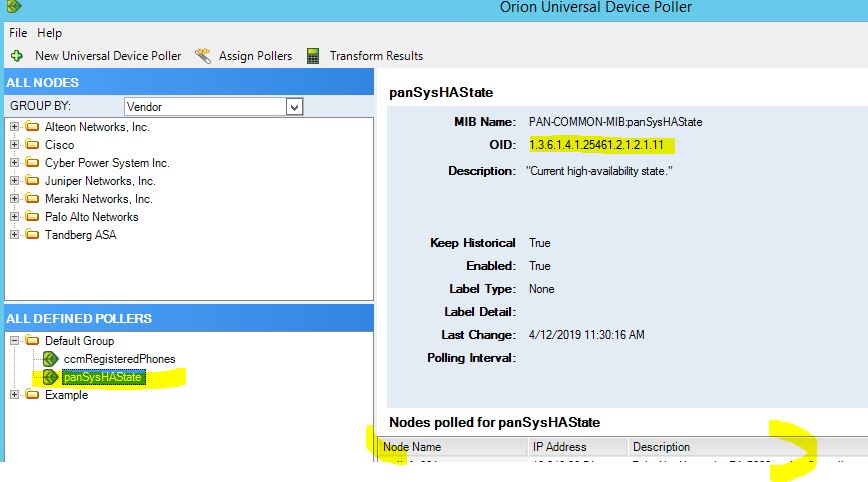Image resolution: width=868 pixels, height=482 pixels.
Task: Click the green plus New Poller icon
Action: tap(17, 56)
